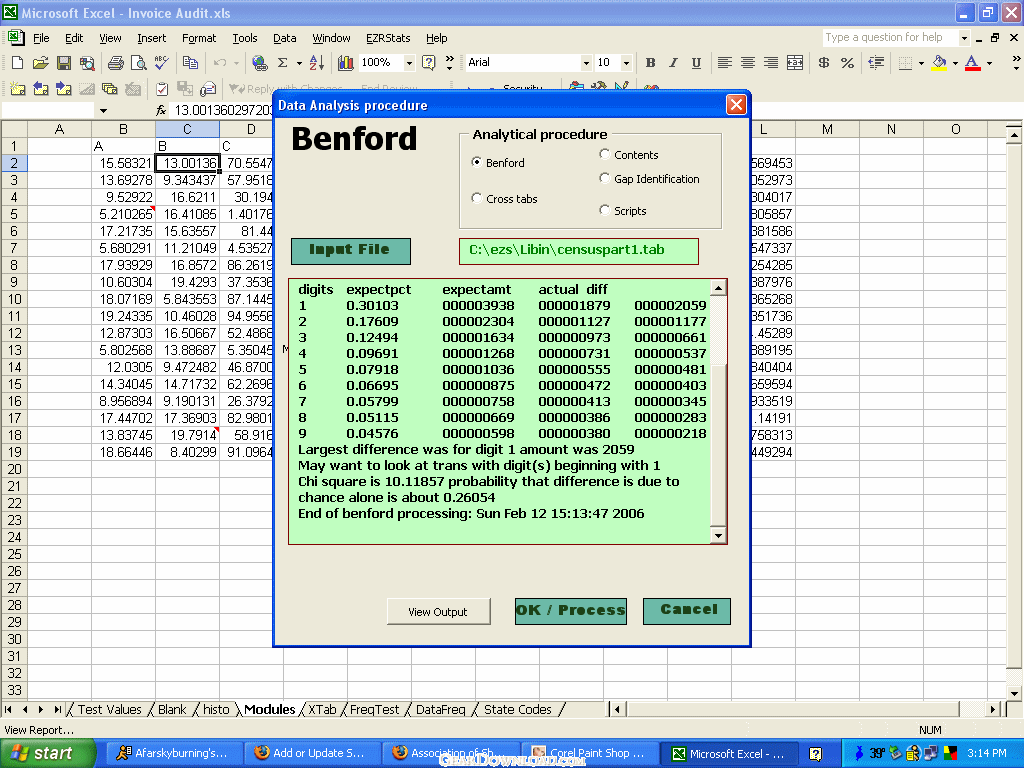1024x768 pixels.
Task: Open Print Preview icon
Action: pyautogui.click(x=138, y=63)
